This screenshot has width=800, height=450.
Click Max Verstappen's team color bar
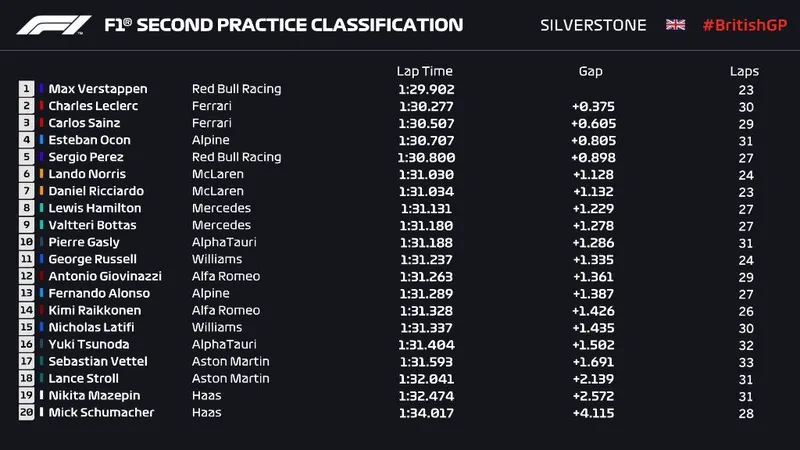tap(42, 89)
